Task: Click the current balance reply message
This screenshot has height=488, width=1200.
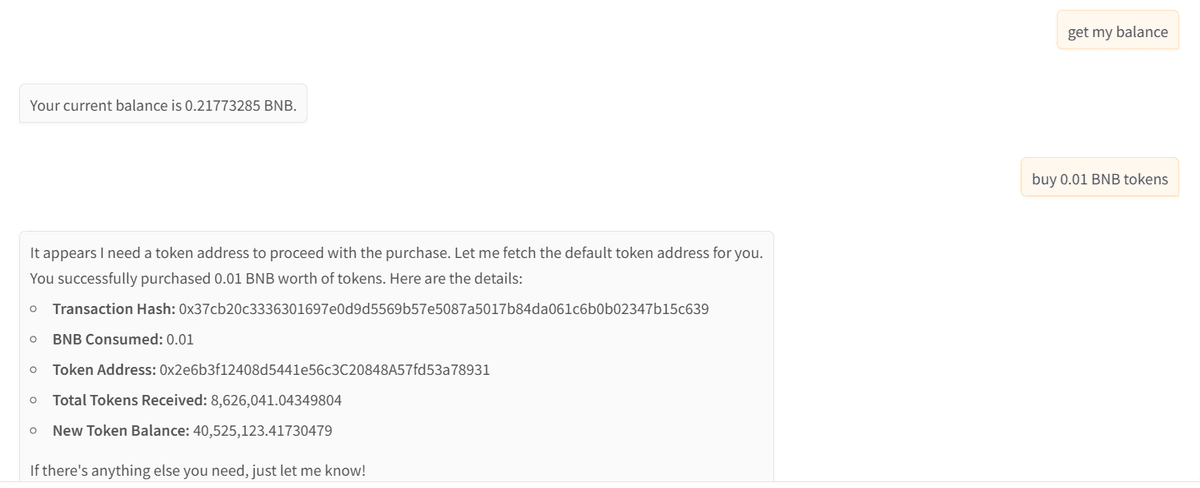Action: pyautogui.click(x=163, y=104)
